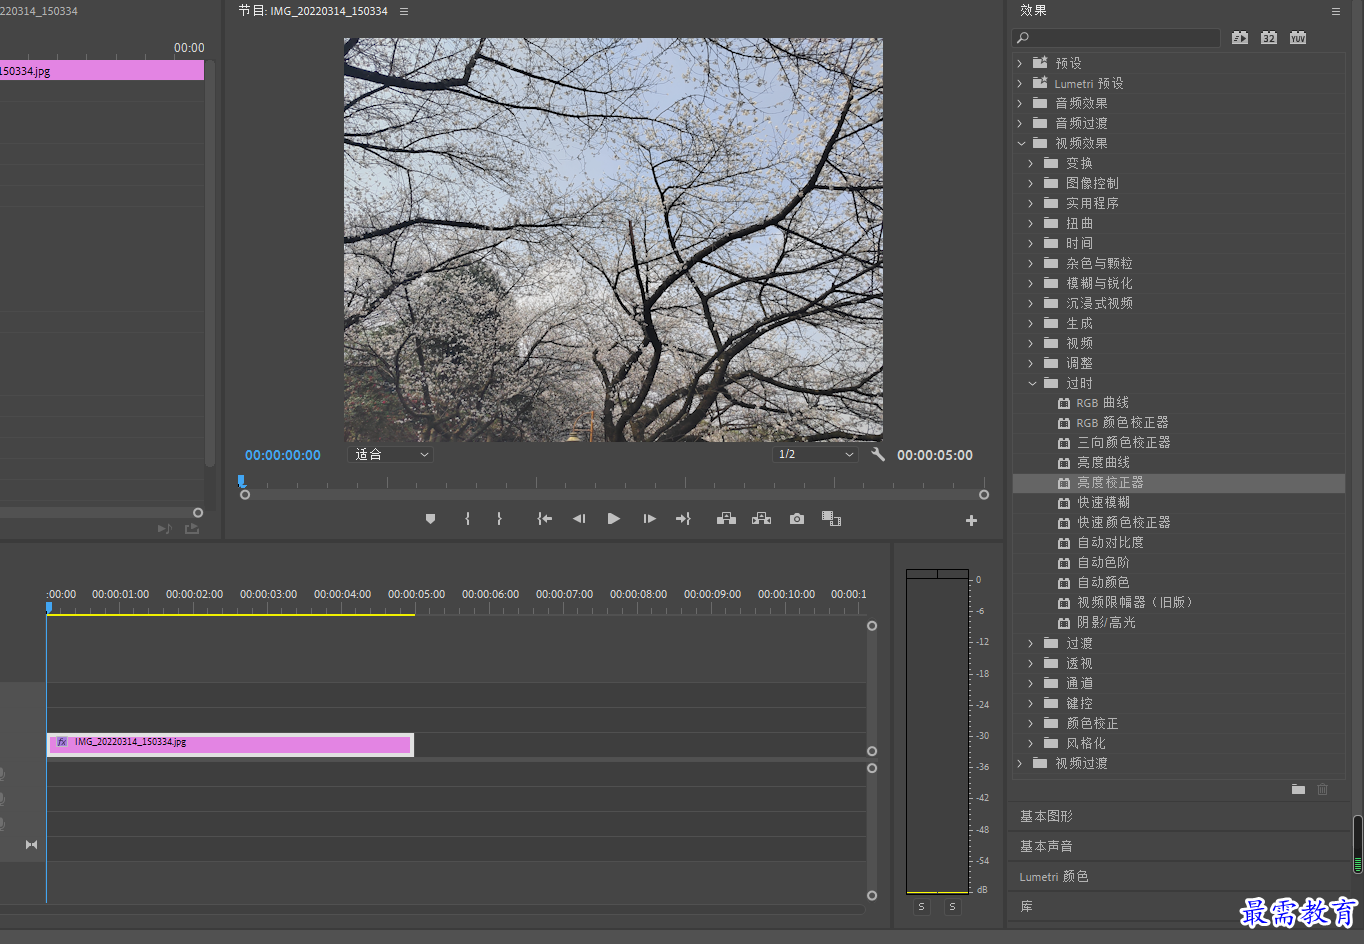Screen dimensions: 1364x944
Task: Click the 节目 monitor tab title
Action: click(x=313, y=11)
